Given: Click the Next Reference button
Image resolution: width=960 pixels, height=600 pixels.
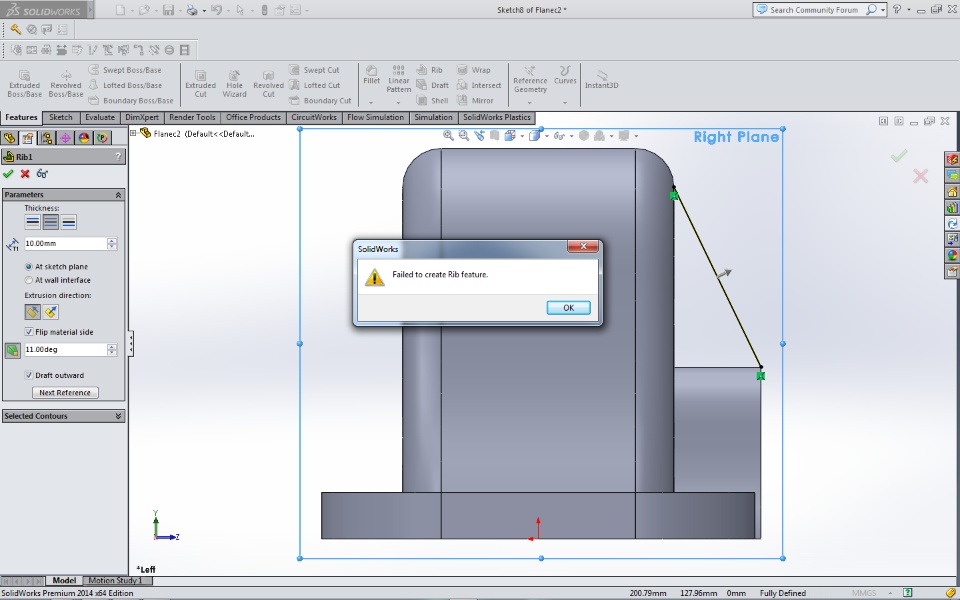Looking at the screenshot, I should click(65, 392).
